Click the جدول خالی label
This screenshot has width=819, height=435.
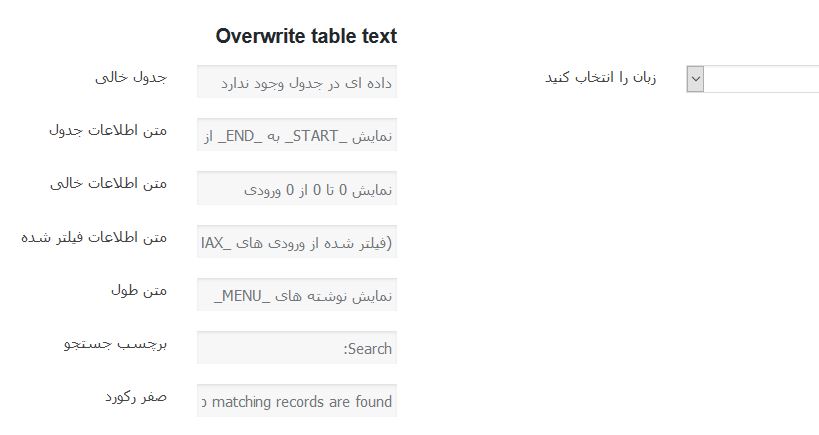pos(131,77)
